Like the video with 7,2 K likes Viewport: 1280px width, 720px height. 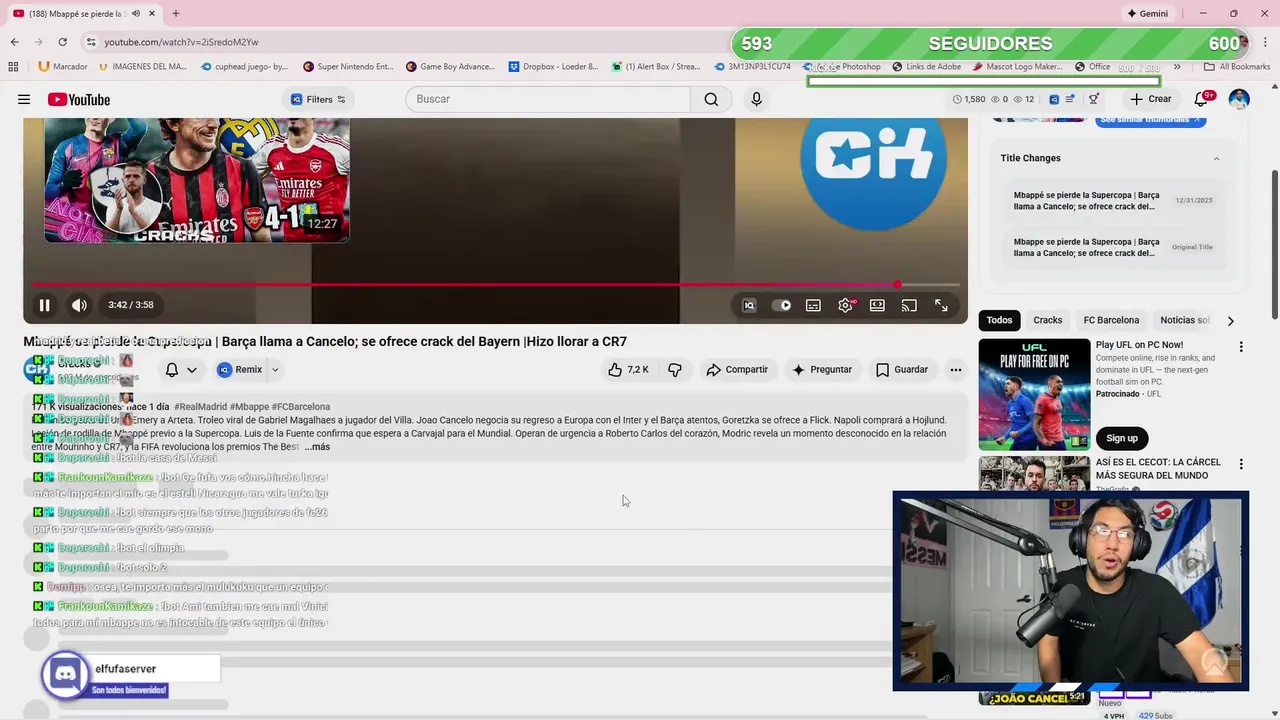[629, 370]
